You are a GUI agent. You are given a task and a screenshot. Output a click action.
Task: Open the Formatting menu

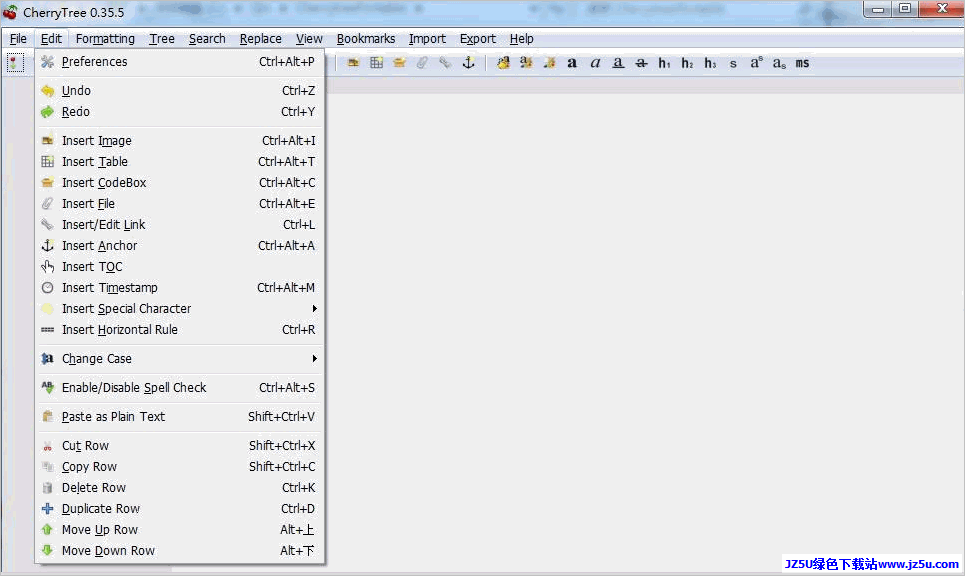(x=105, y=39)
